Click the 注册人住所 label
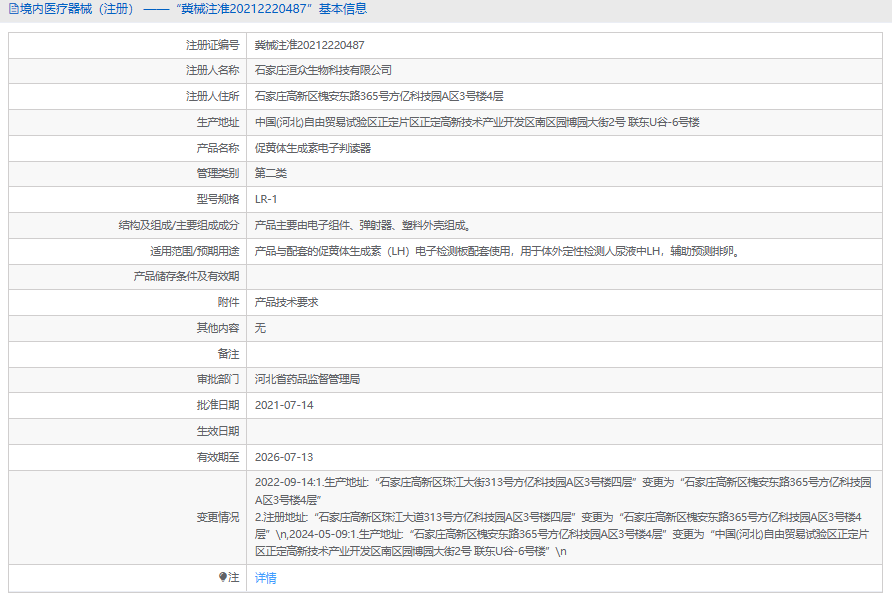The width and height of the screenshot is (892, 599). 213,96
